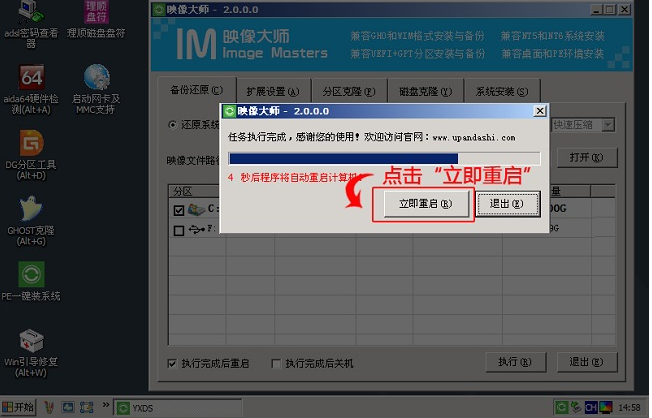
Task: Switch to the 扩展设置 tab
Action: click(273, 91)
